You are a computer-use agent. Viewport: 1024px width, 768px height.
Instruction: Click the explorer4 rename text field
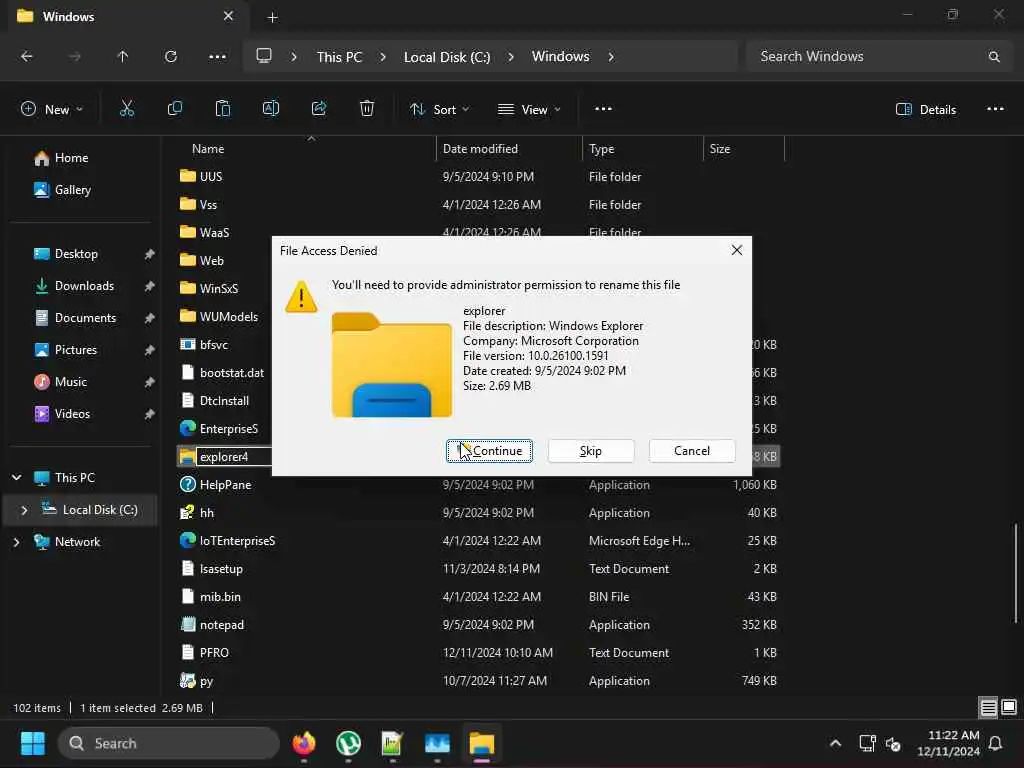click(234, 456)
